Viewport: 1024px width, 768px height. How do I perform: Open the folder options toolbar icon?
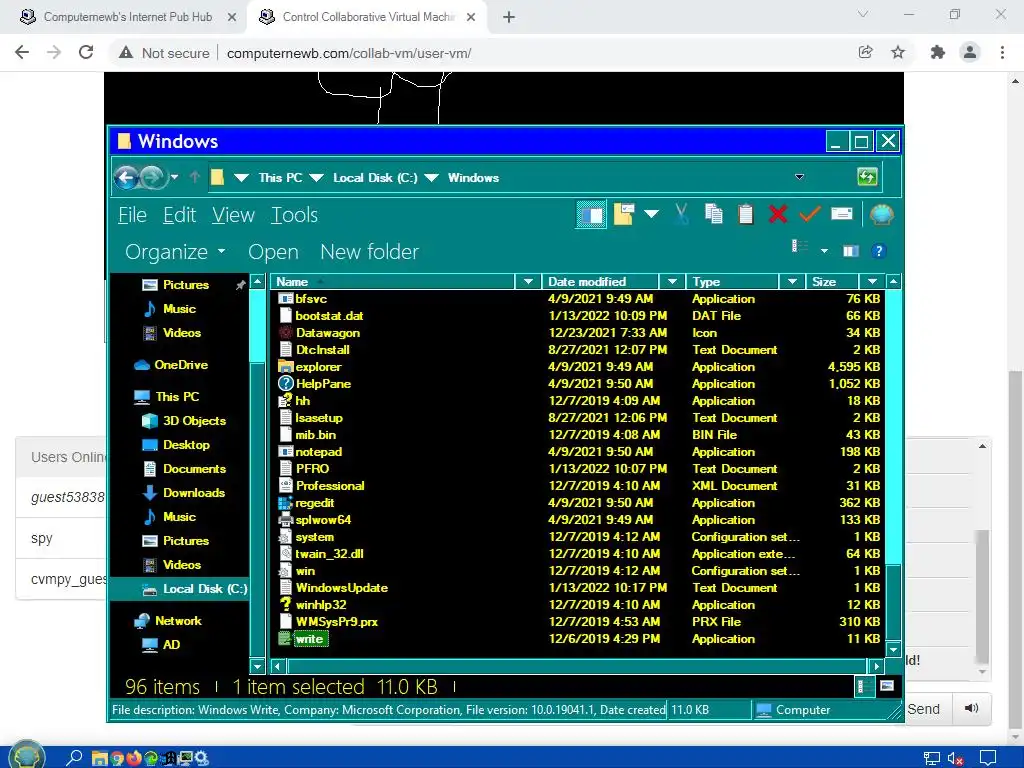pos(624,214)
